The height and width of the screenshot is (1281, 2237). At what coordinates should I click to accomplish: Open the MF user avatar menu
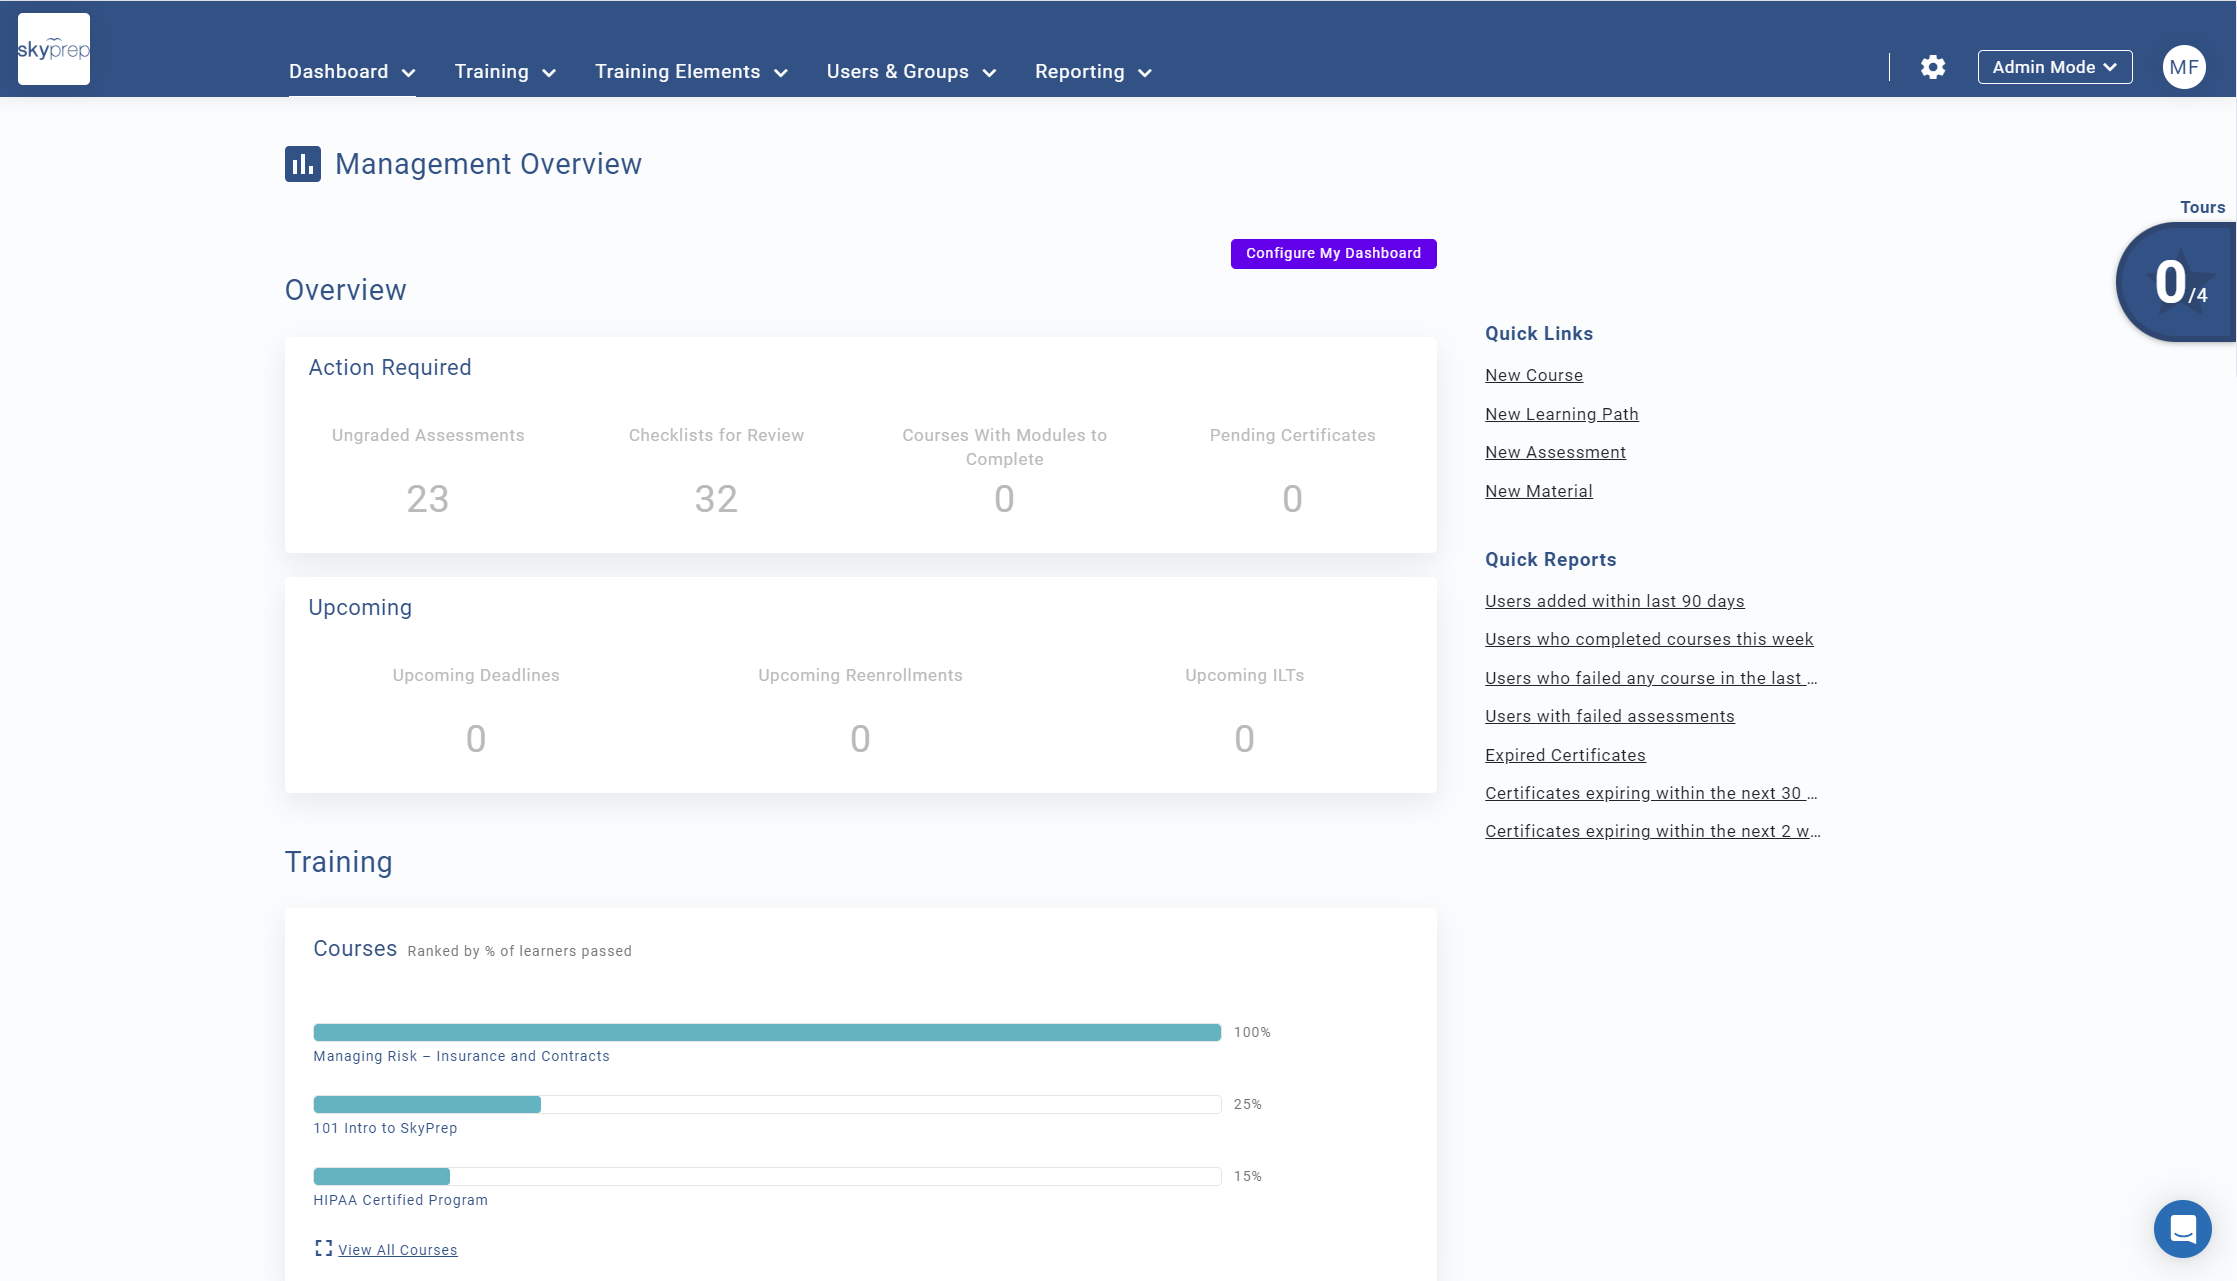(2183, 67)
